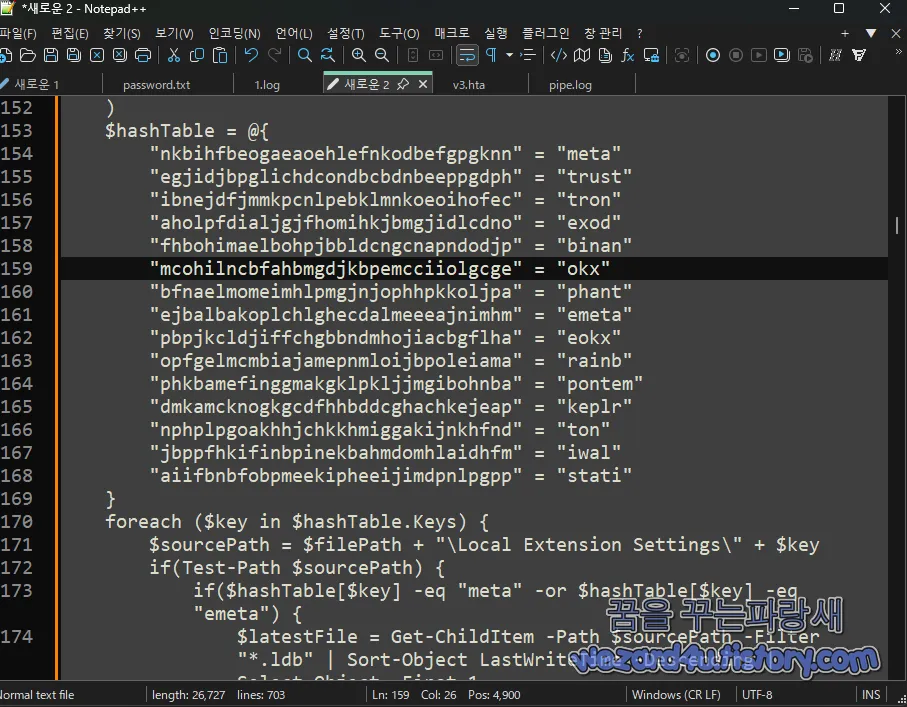Stop macro recording with the stop icon
The width and height of the screenshot is (907, 707).
pyautogui.click(x=736, y=56)
